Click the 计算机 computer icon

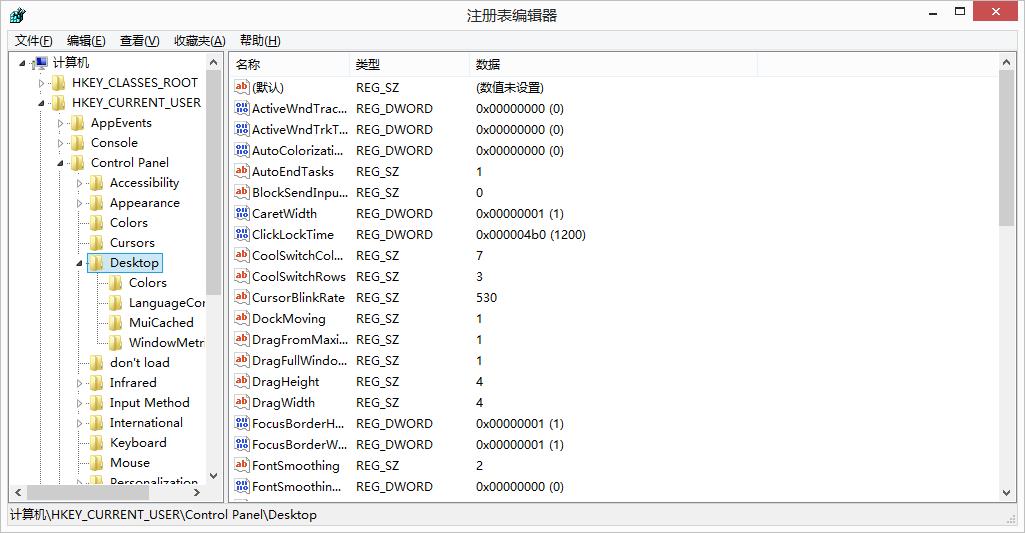41,63
